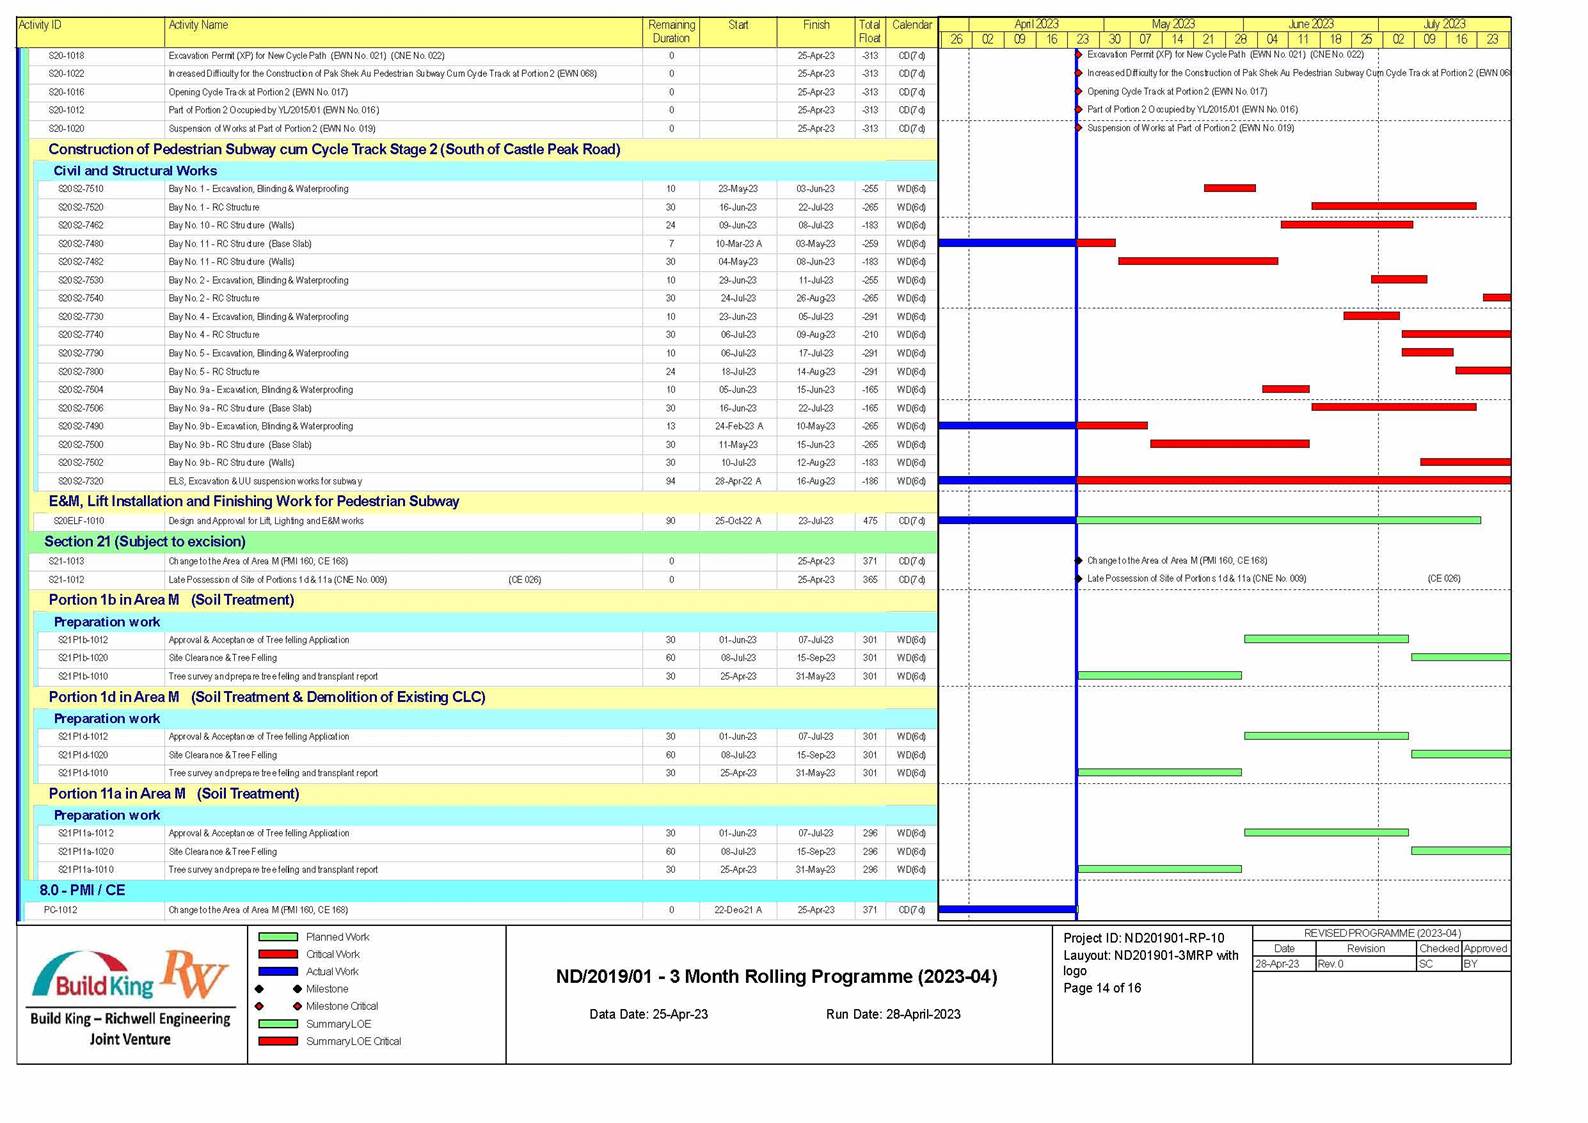Click the Finish column header
This screenshot has height=1123, width=1588.
(x=816, y=31)
